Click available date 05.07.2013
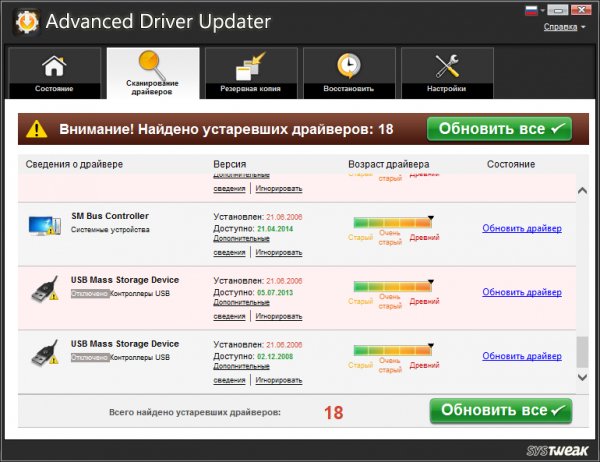Viewport: 600px width, 462px height. tap(275, 293)
